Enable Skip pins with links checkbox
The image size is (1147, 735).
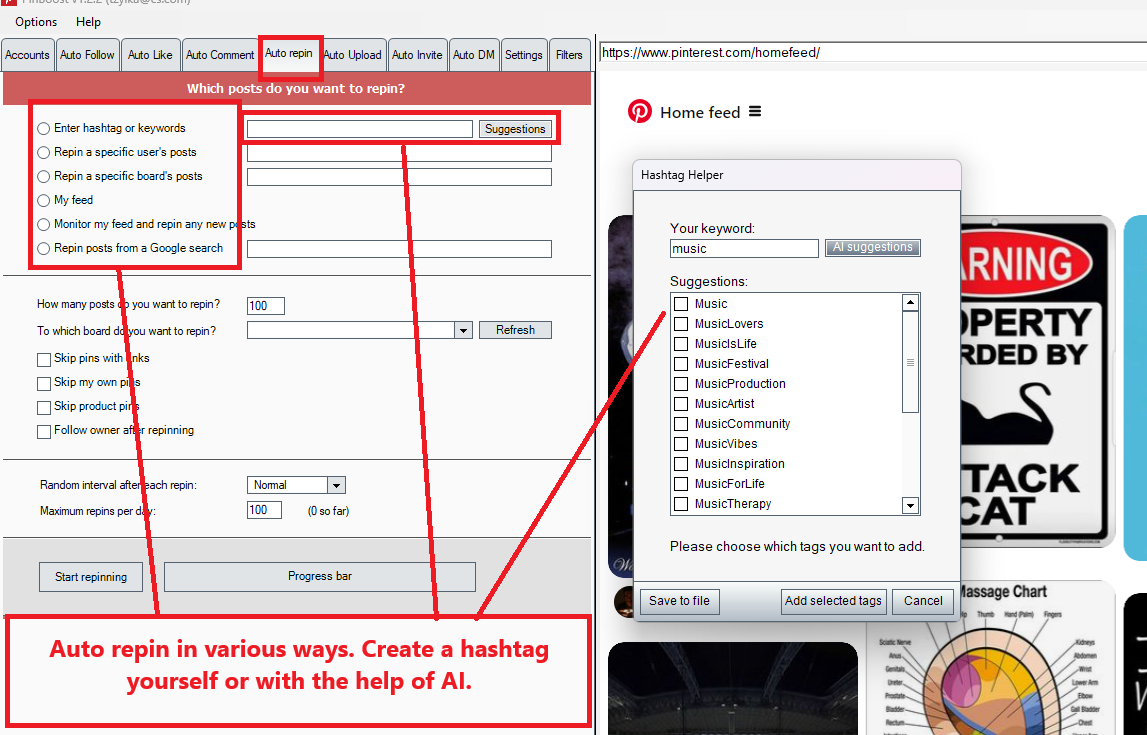44,360
